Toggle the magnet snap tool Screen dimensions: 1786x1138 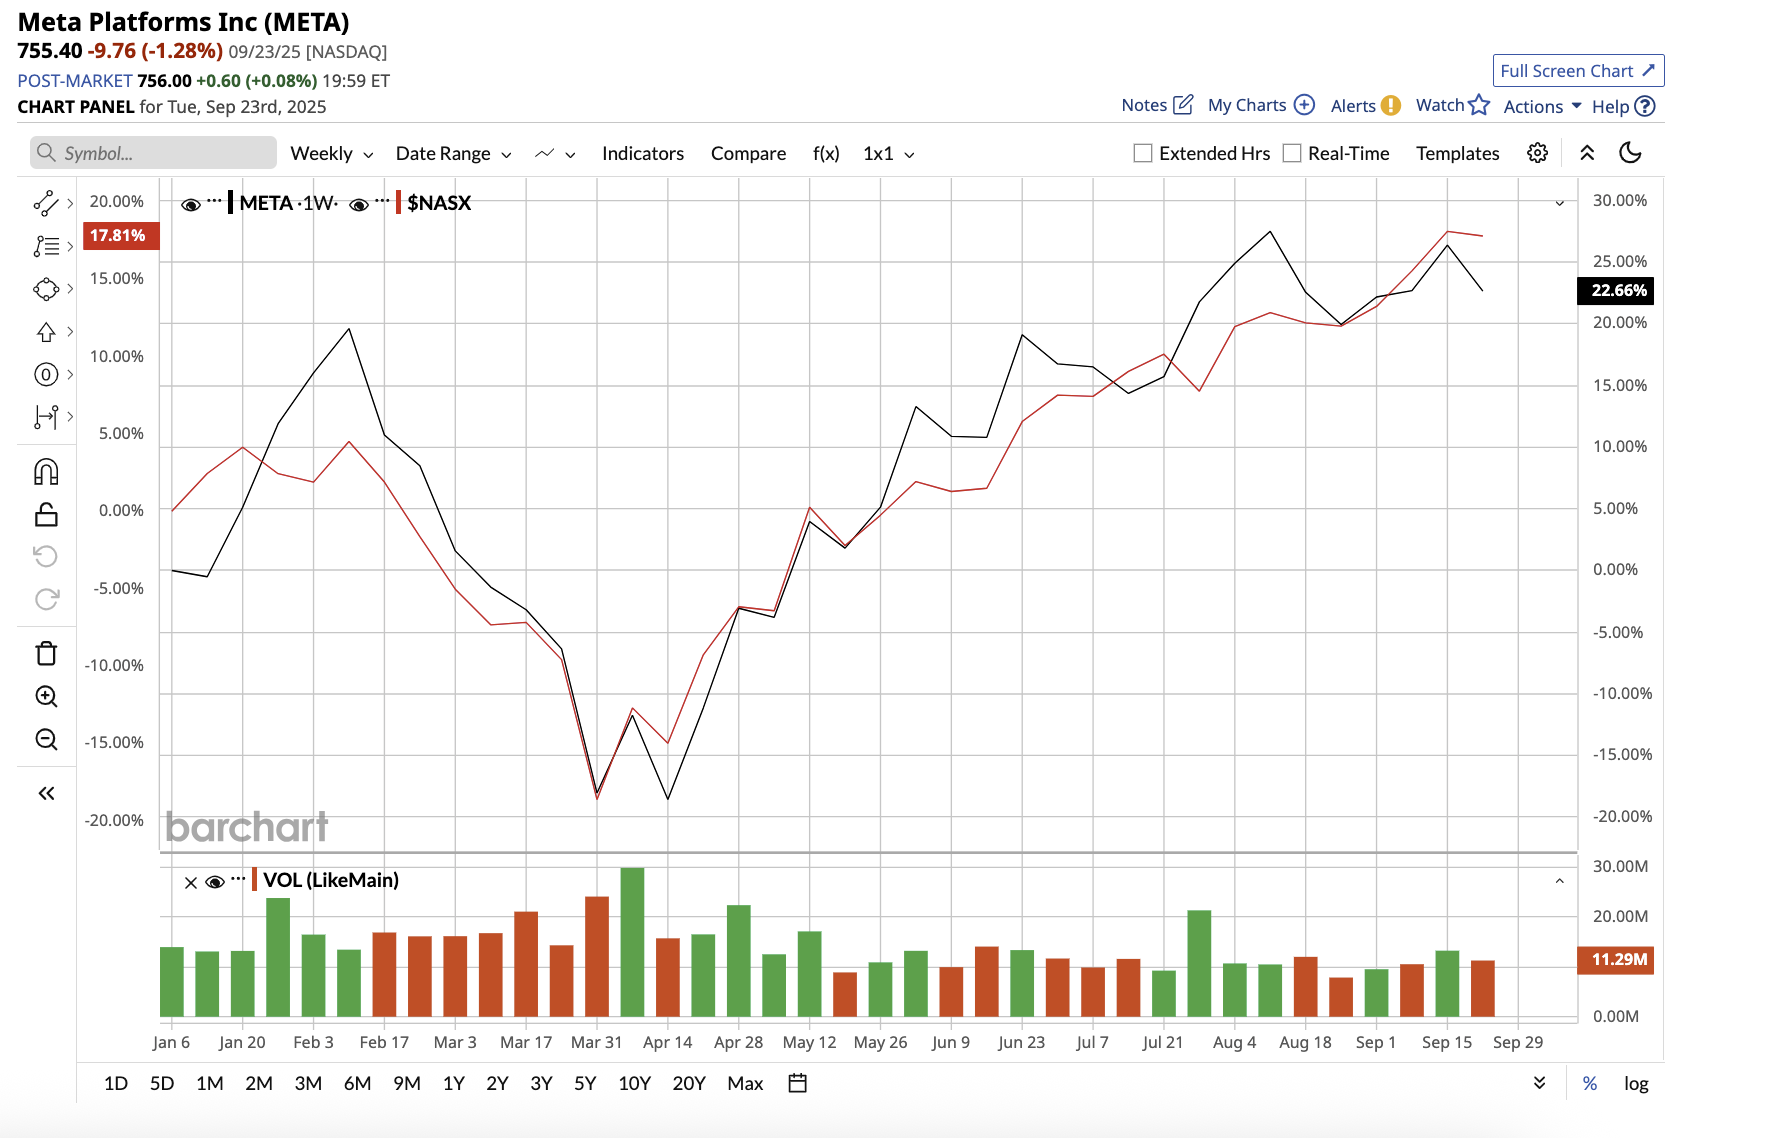pyautogui.click(x=46, y=472)
